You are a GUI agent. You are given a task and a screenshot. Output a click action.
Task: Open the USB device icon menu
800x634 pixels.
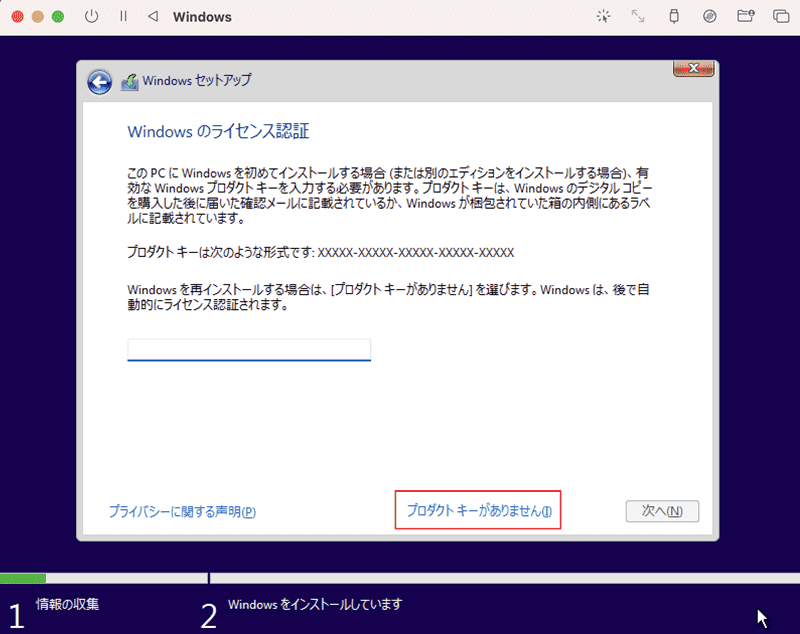click(x=674, y=16)
